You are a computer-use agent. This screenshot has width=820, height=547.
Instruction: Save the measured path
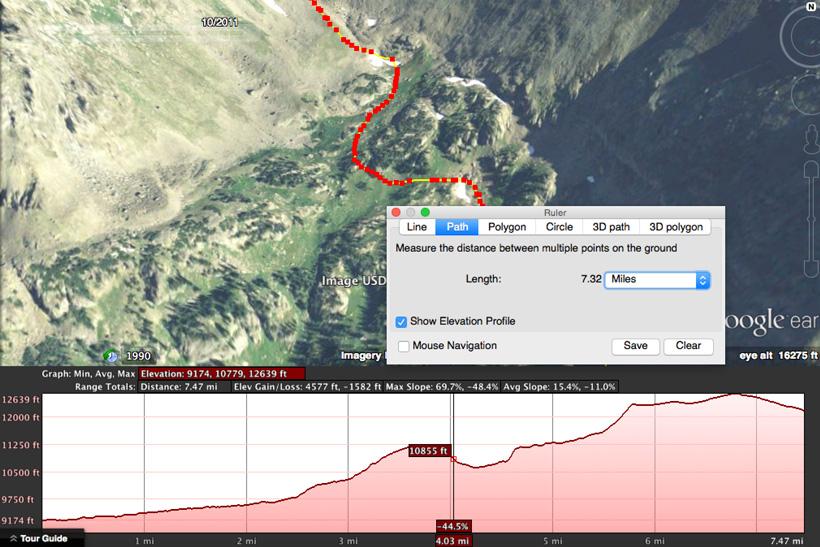pos(635,346)
